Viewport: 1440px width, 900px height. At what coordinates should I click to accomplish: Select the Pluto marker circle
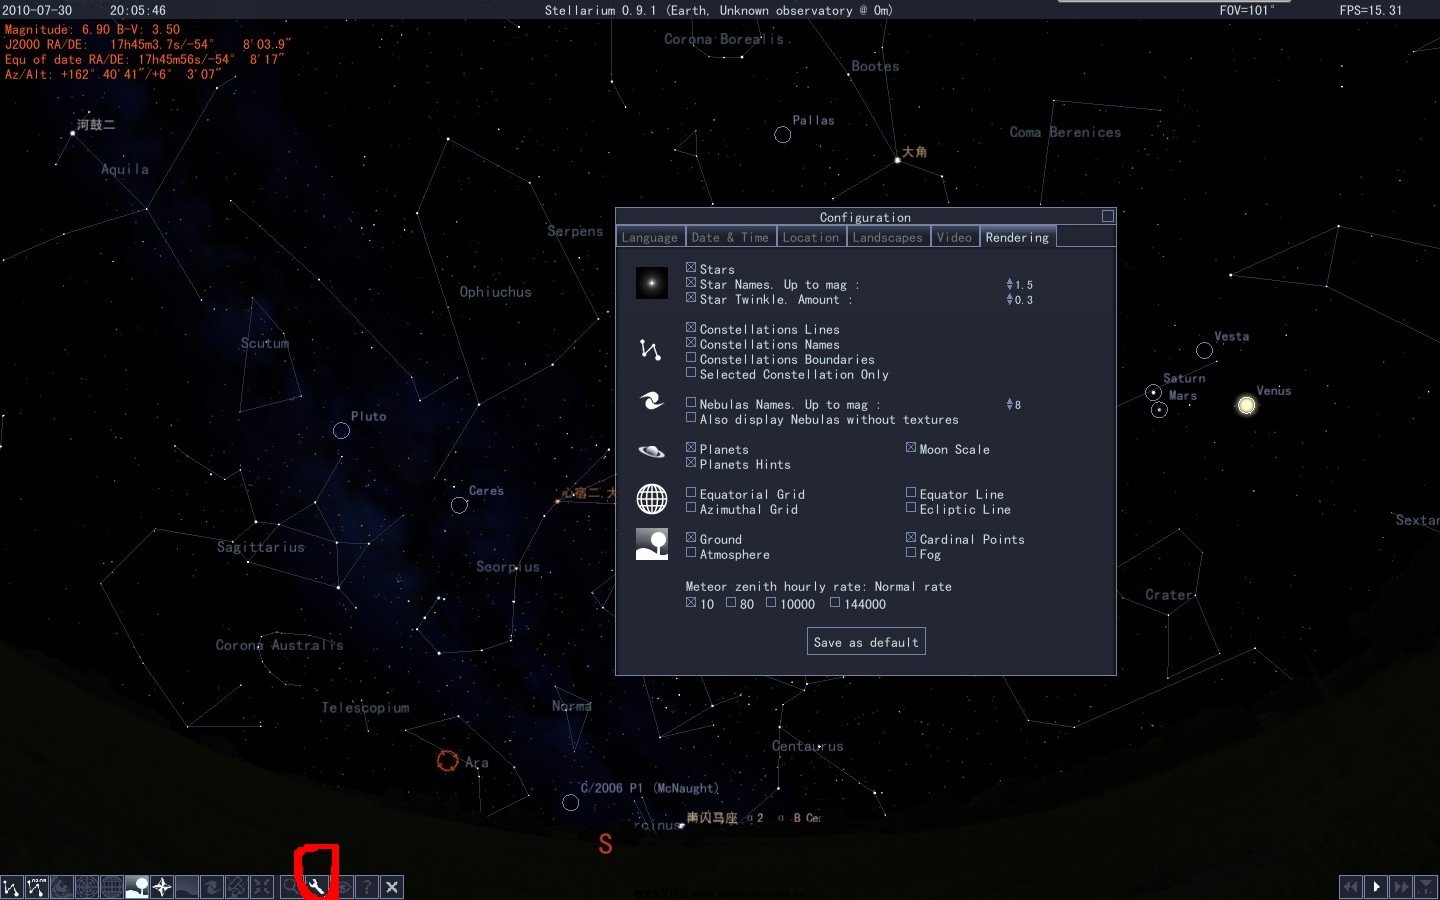click(x=341, y=431)
